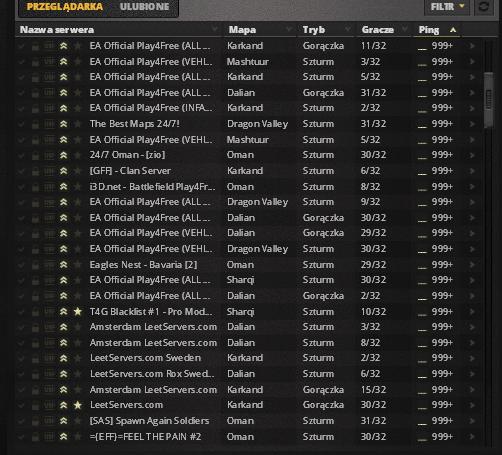Click rank chevron on EA Official Sharqi 30/32 row
Screen dimensions: 502x455
click(x=63, y=280)
